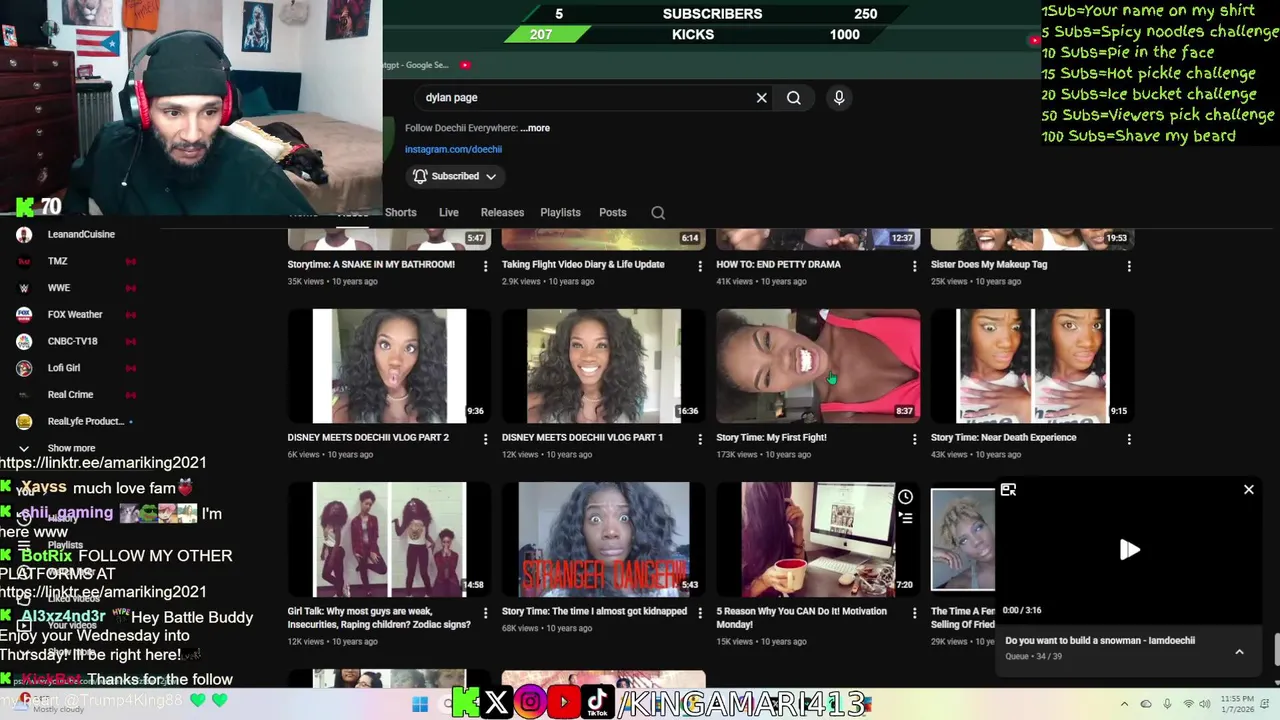The height and width of the screenshot is (720, 1280).
Task: Expand the miniplayer to full view
Action: tap(1008, 490)
